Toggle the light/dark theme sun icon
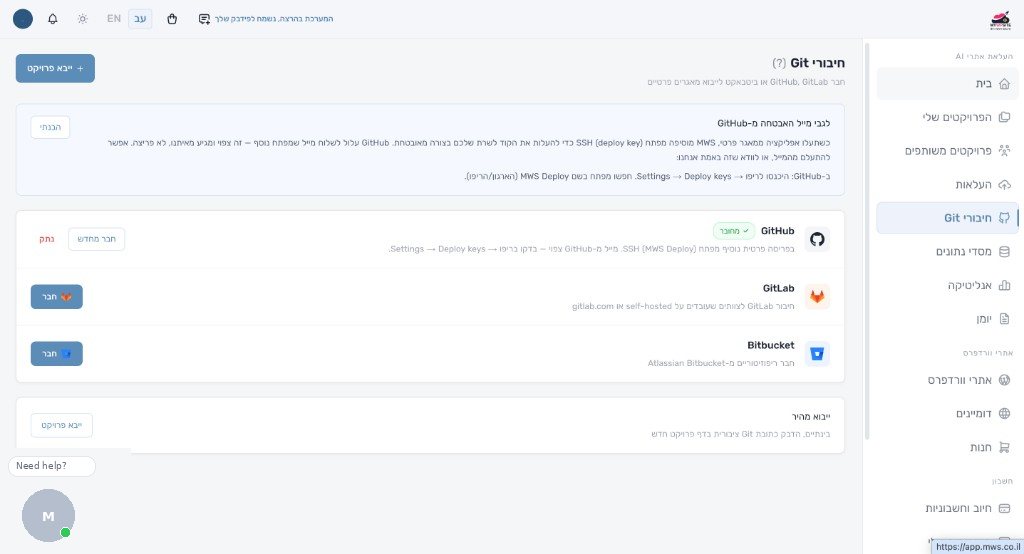 [x=82, y=19]
